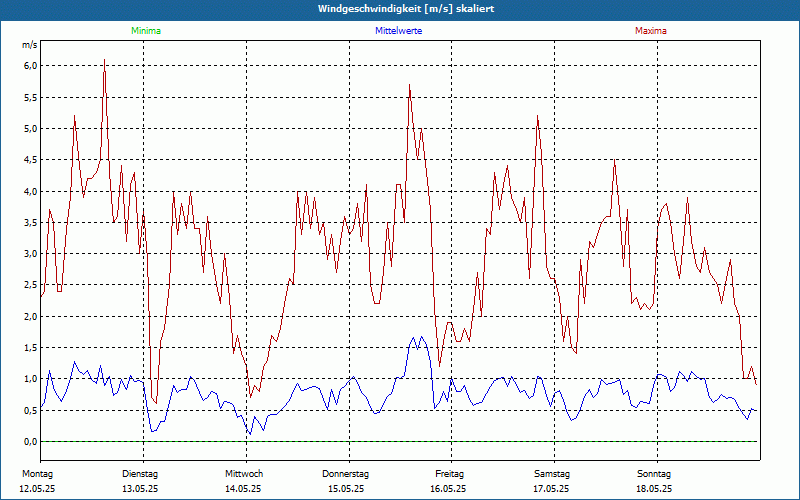
Task: Click the 3,5 y-axis value
Action: [31, 222]
